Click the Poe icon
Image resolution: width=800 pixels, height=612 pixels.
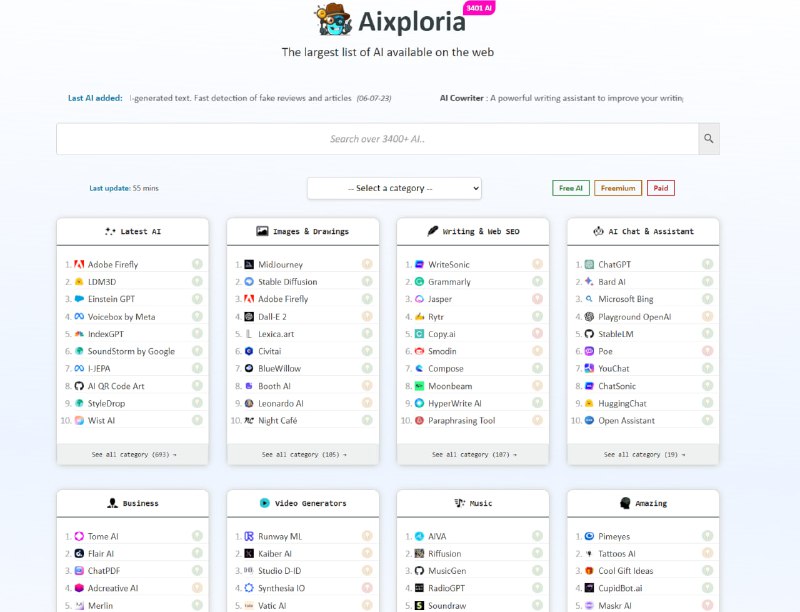[x=589, y=351]
